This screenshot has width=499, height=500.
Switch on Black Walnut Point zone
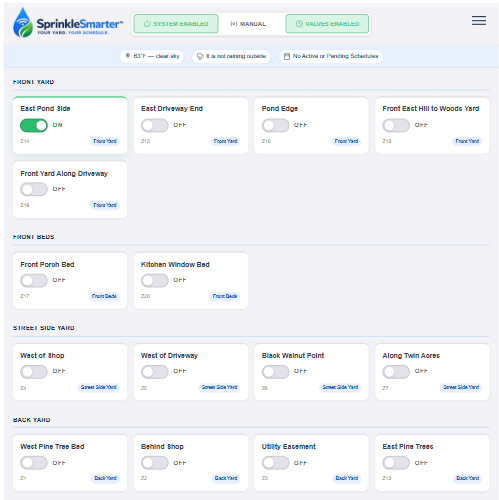[x=275, y=372]
